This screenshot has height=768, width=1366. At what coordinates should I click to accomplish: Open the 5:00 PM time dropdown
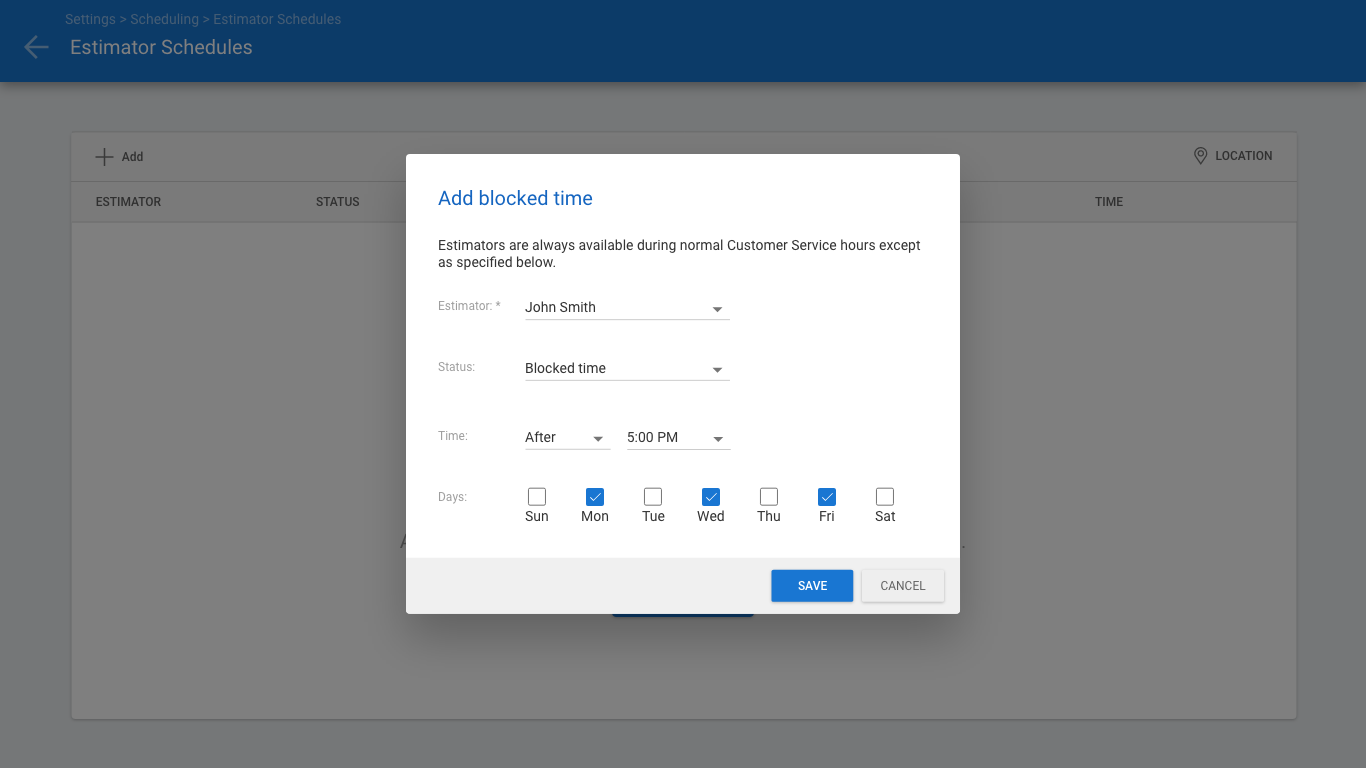coord(678,438)
